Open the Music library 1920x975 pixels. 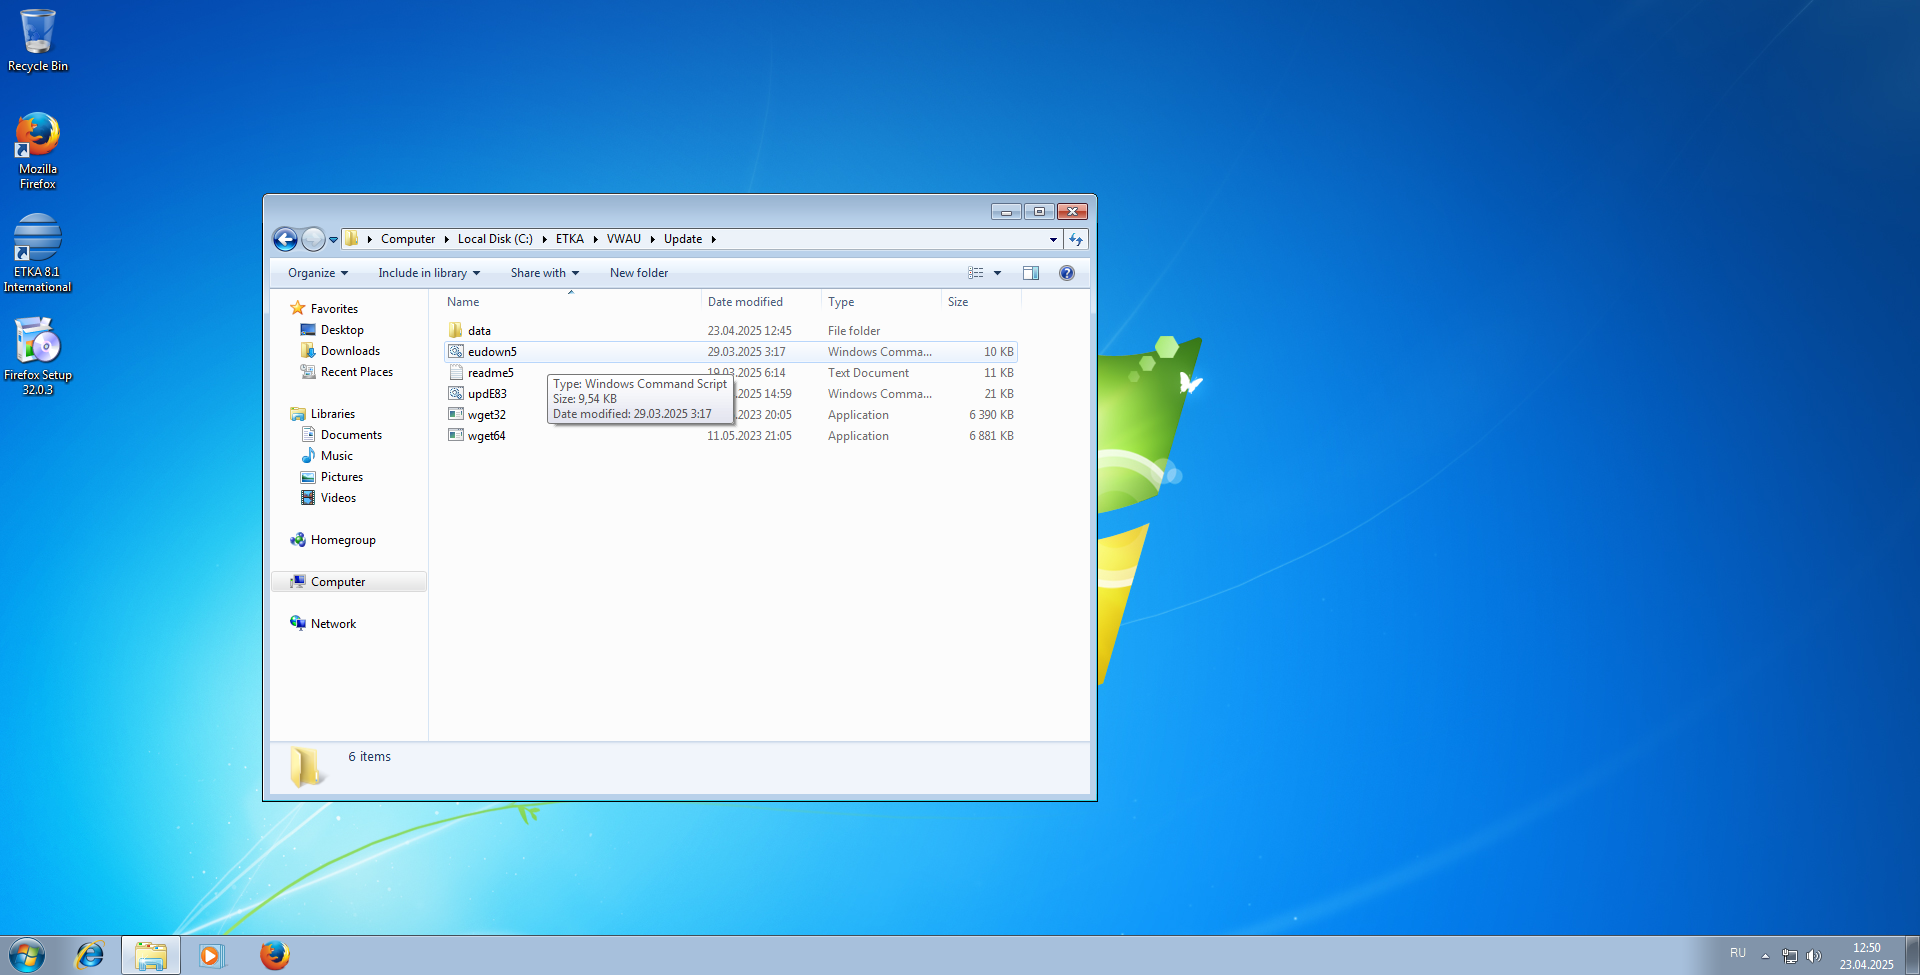tap(336, 456)
